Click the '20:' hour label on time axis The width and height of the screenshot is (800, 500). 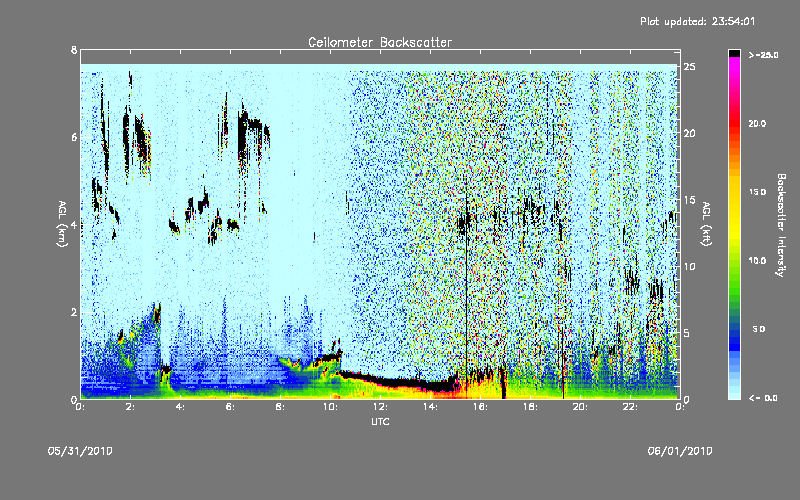[580, 407]
